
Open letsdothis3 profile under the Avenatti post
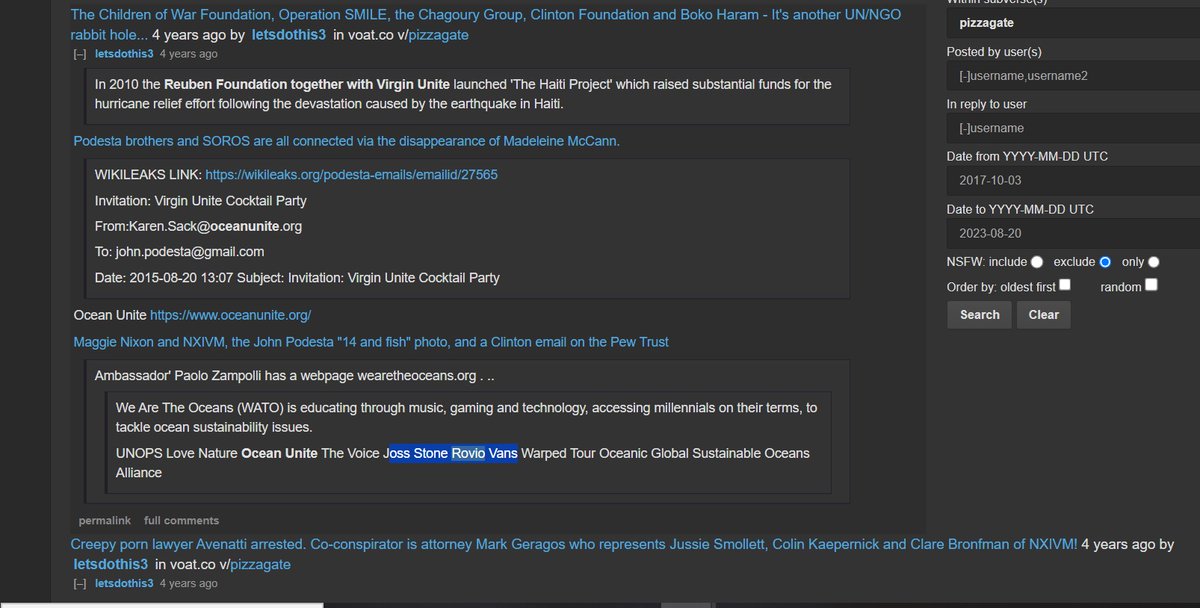pos(112,565)
